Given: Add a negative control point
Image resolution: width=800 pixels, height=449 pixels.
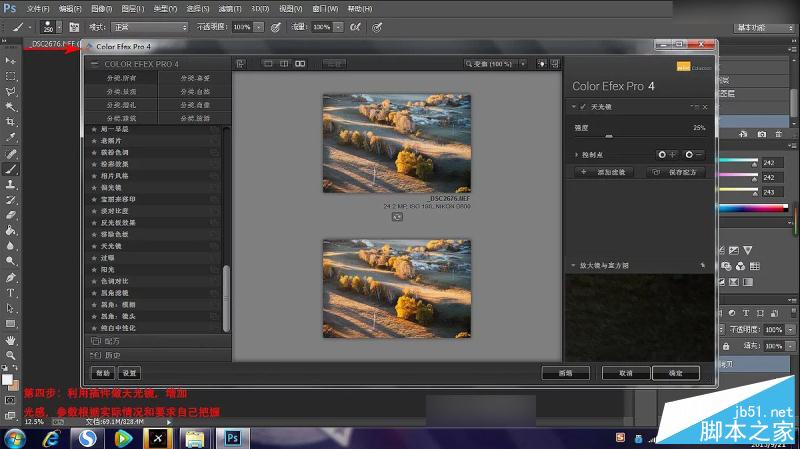Looking at the screenshot, I should (x=694, y=155).
